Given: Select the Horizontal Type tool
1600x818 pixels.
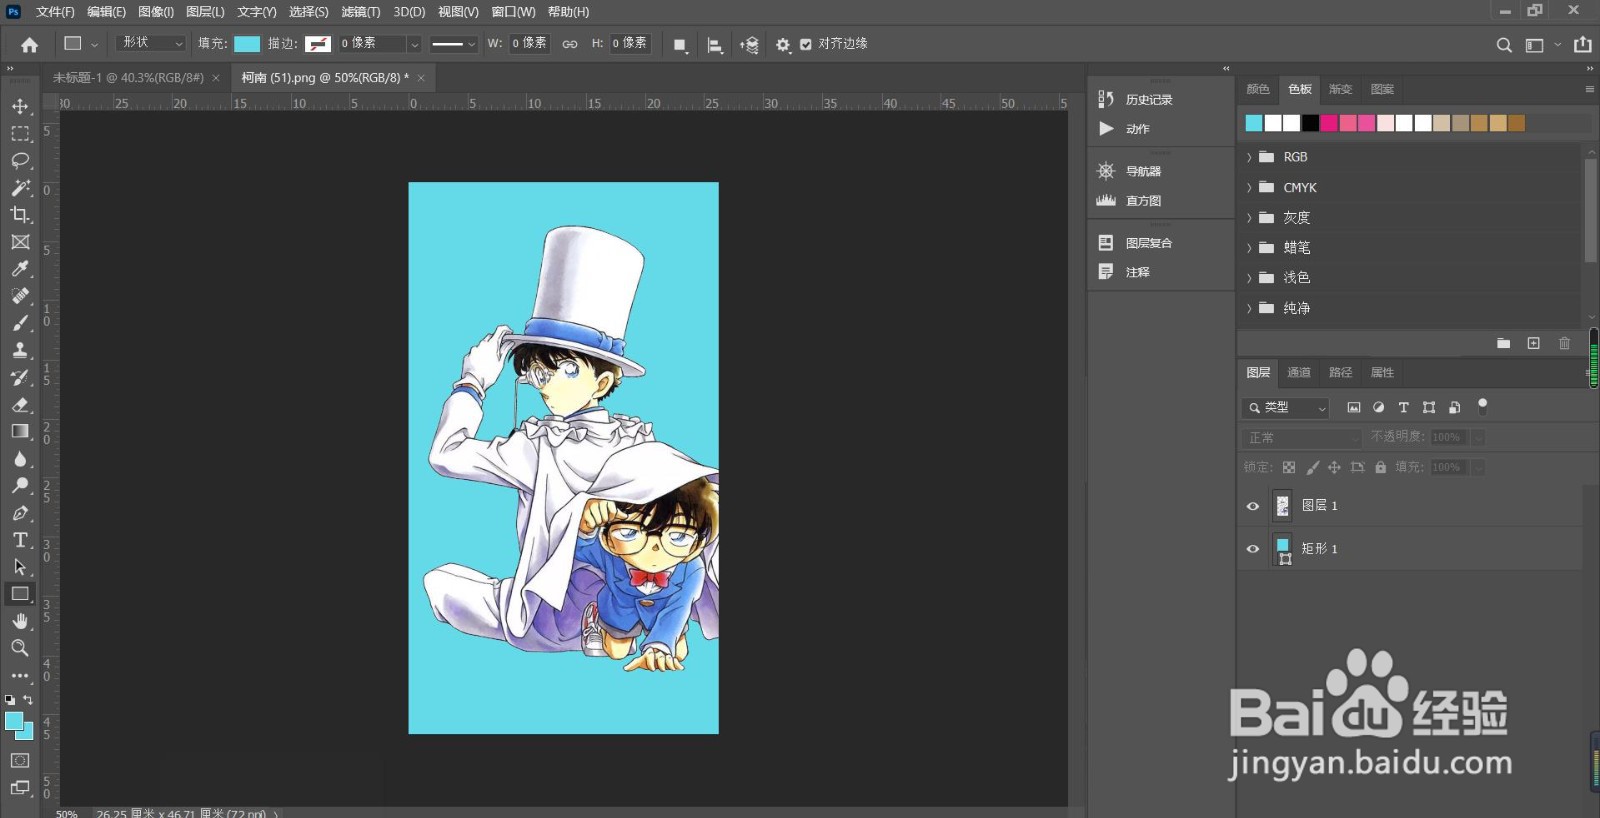Looking at the screenshot, I should pos(20,540).
